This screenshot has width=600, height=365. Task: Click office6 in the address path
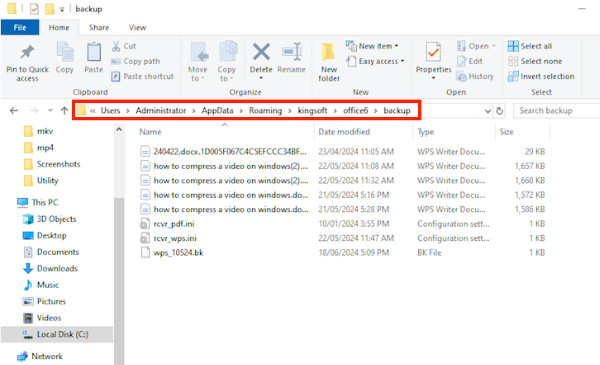[355, 111]
